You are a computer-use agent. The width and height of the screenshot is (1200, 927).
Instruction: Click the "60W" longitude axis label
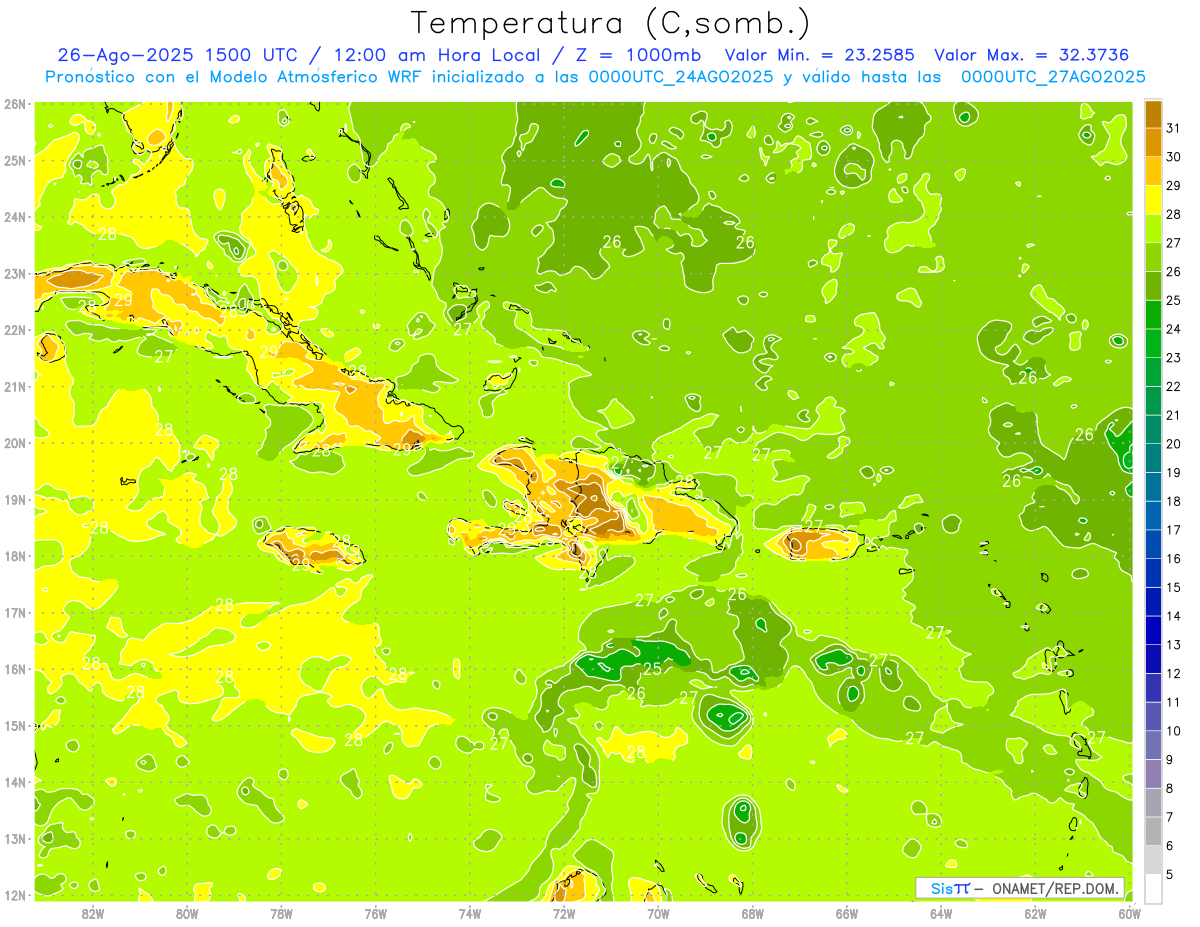coord(1129,913)
